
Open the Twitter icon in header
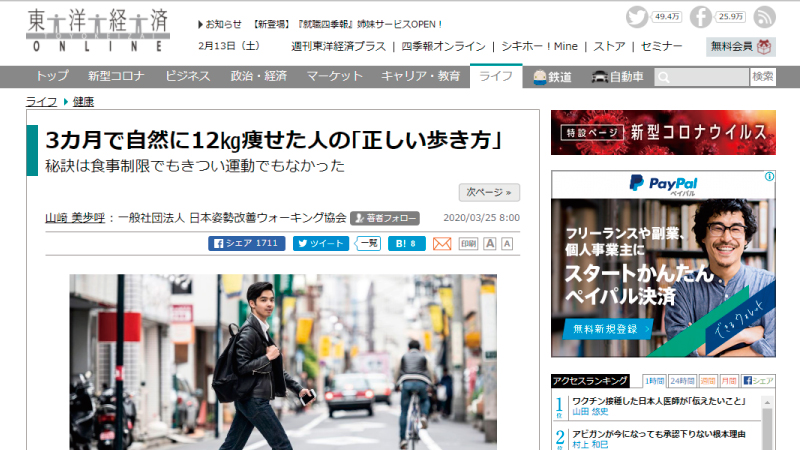638,17
